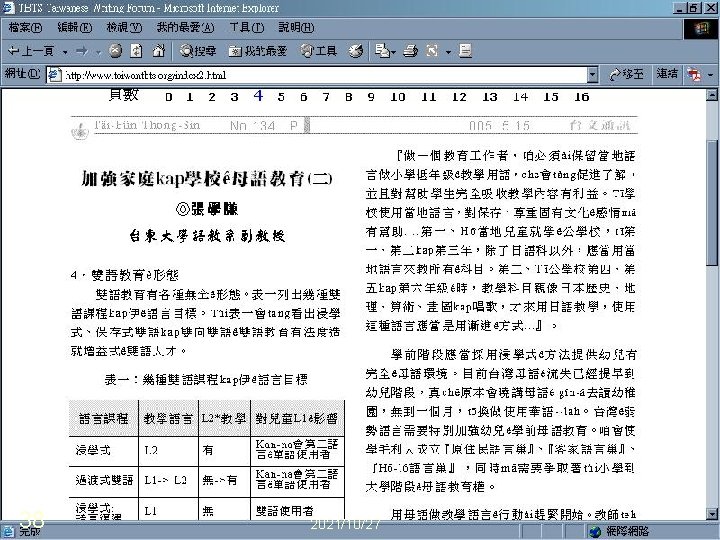The height and width of the screenshot is (540, 720).
Task: Open the Forward history dropdown arrow
Action: coord(98,52)
